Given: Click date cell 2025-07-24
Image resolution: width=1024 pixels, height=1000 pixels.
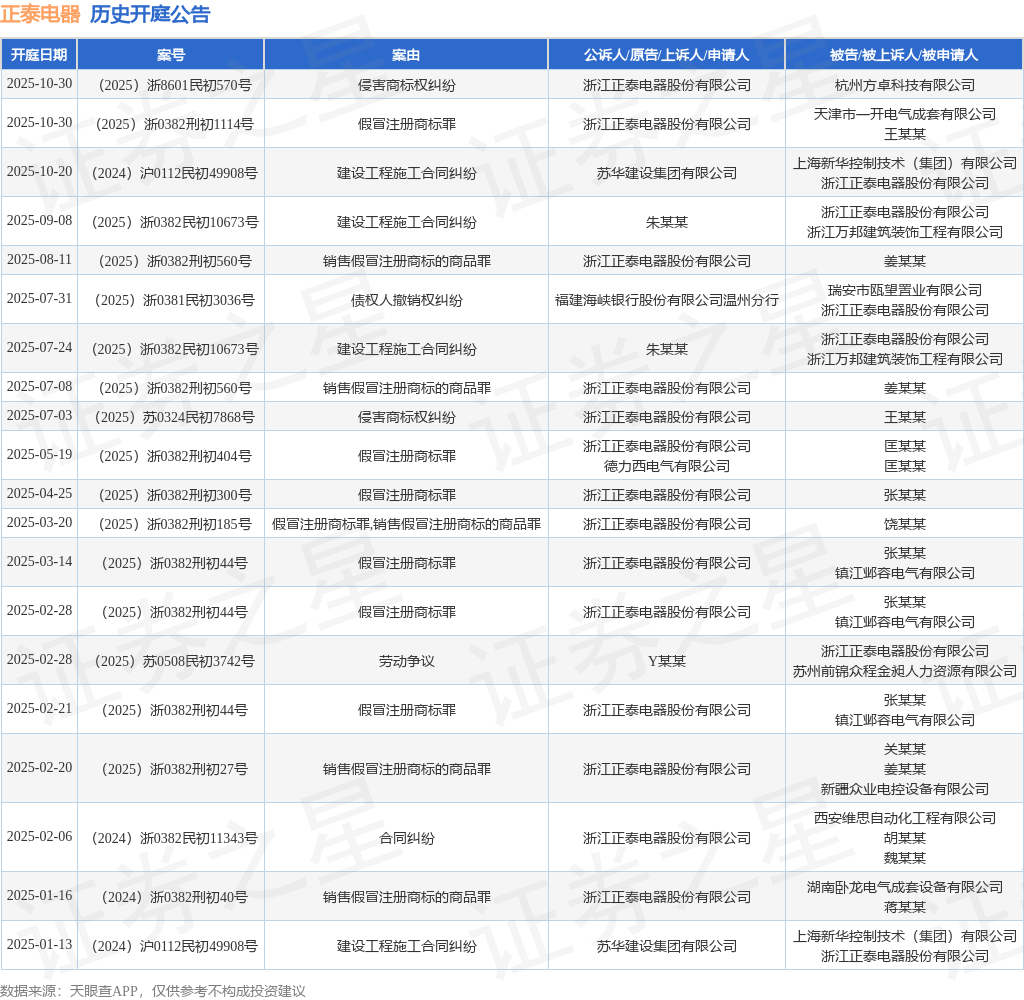Looking at the screenshot, I should (x=39, y=347).
